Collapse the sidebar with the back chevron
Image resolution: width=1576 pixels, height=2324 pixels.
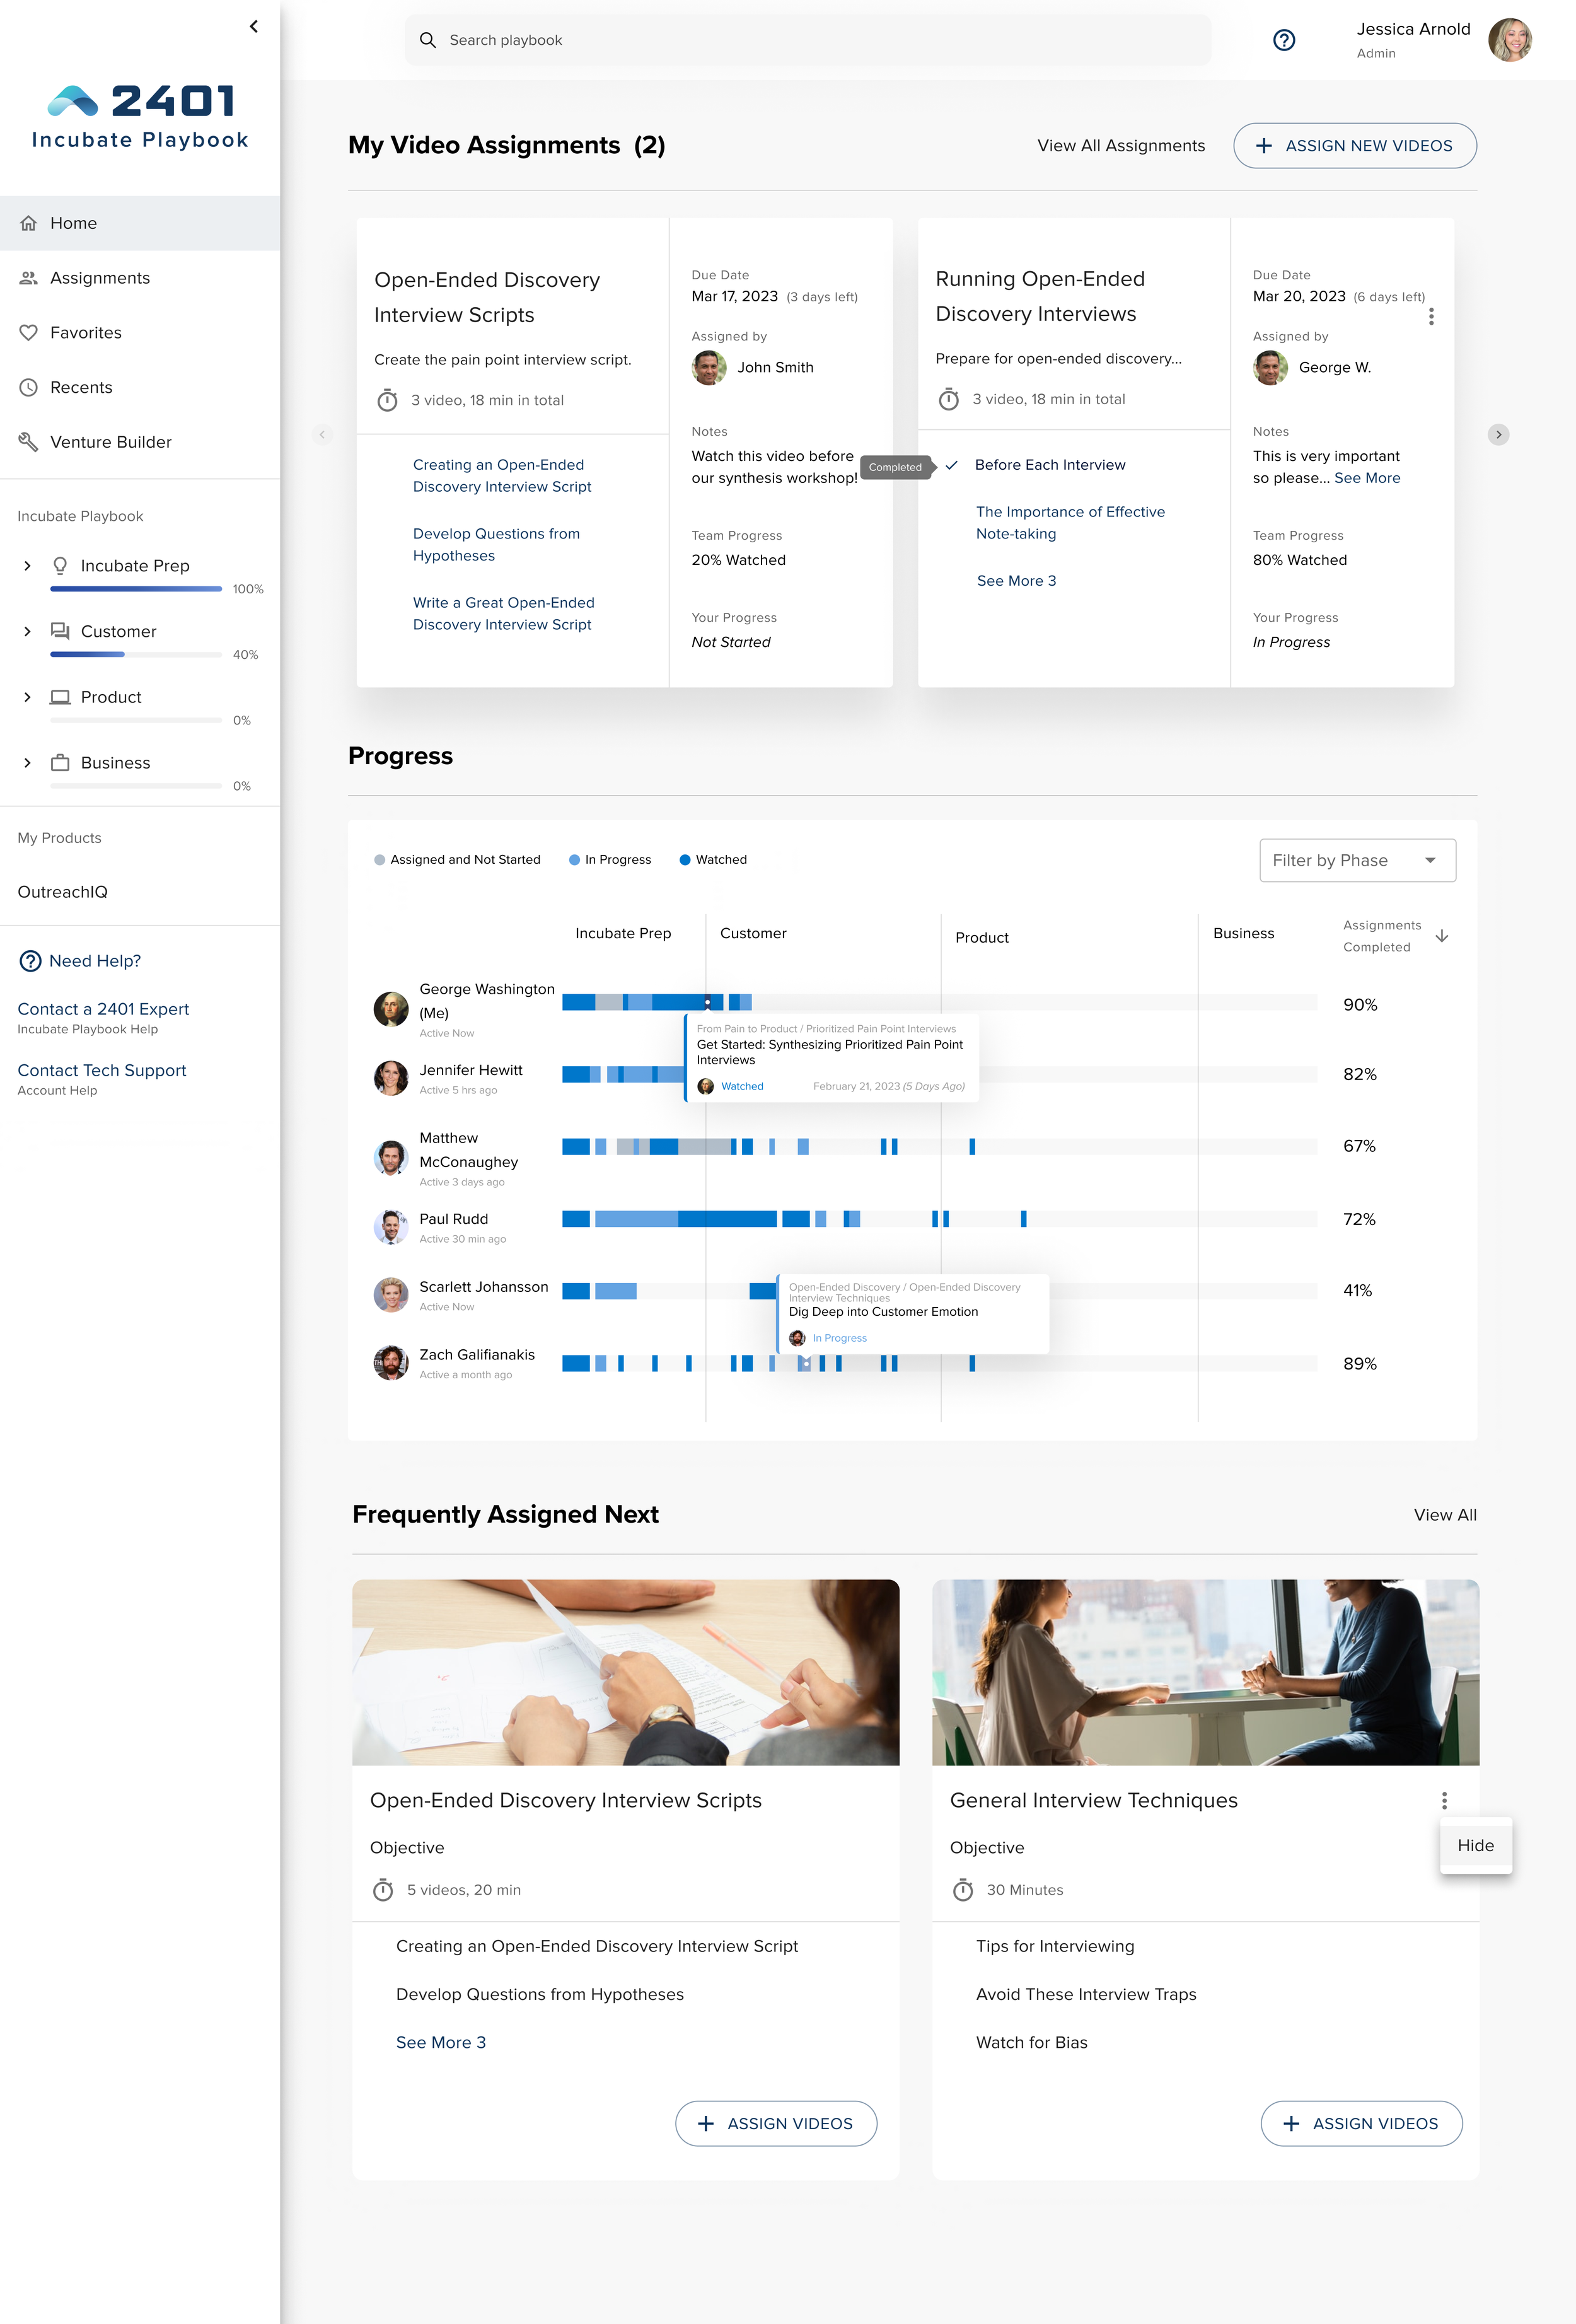click(x=254, y=27)
